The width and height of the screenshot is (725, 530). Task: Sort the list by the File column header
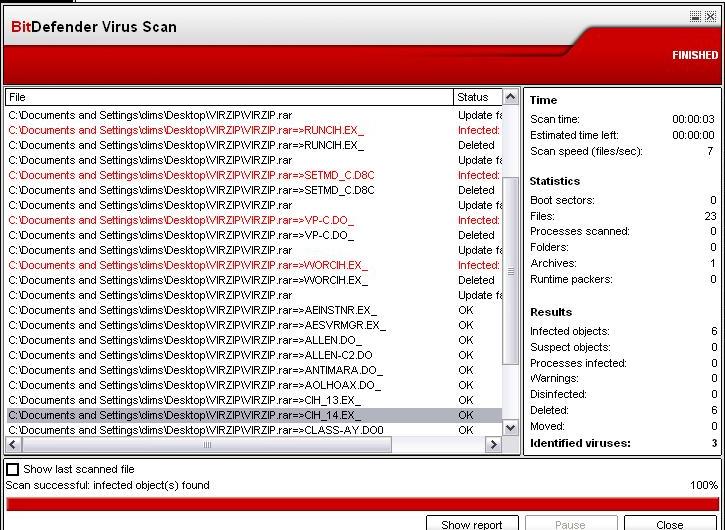(229, 97)
